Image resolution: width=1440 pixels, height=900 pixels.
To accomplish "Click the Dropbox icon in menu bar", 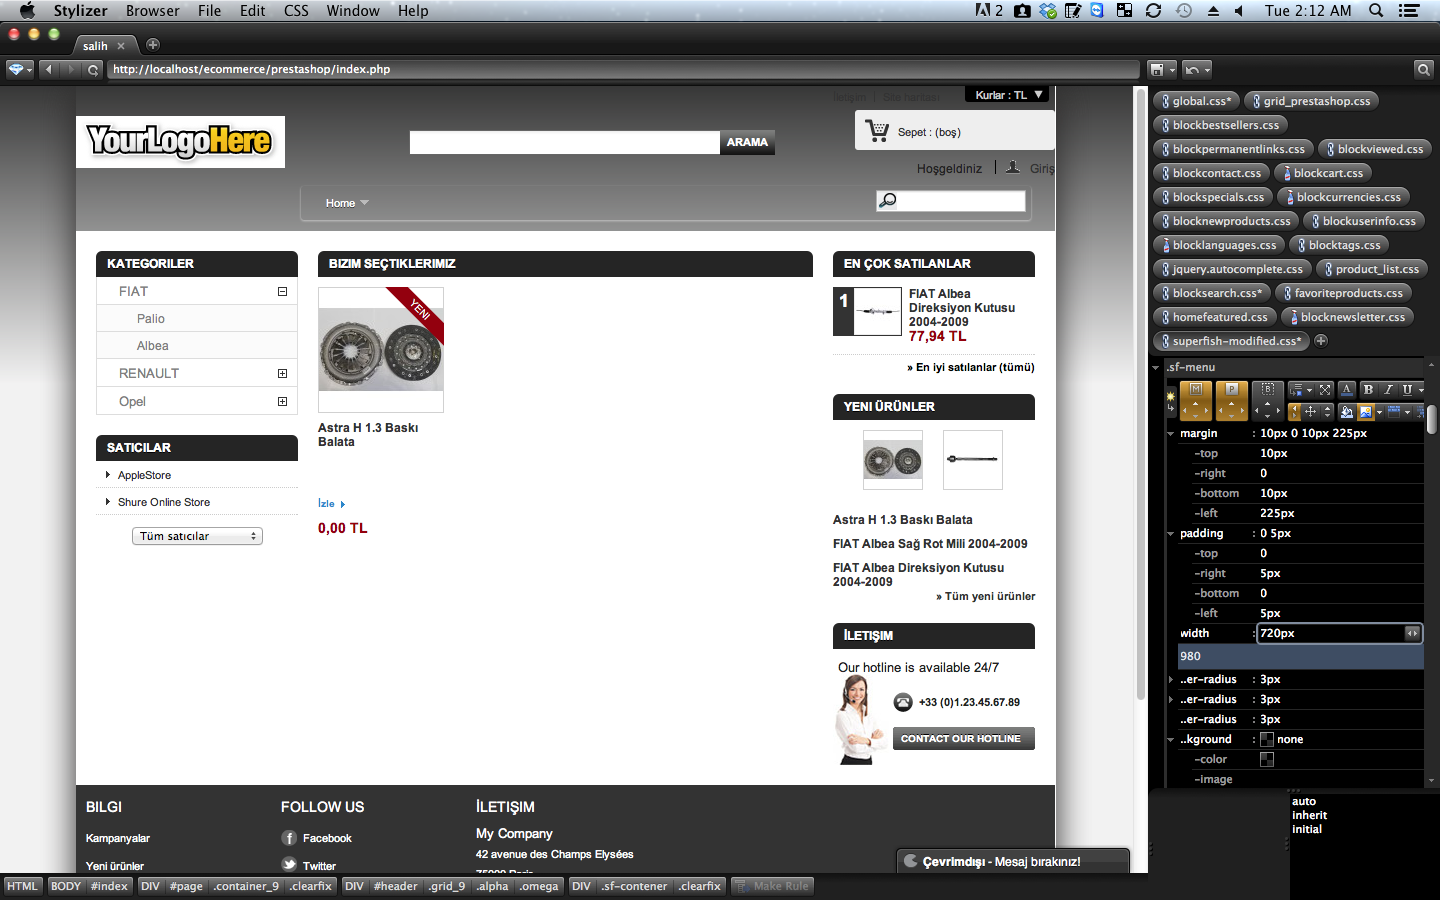I will (1048, 10).
